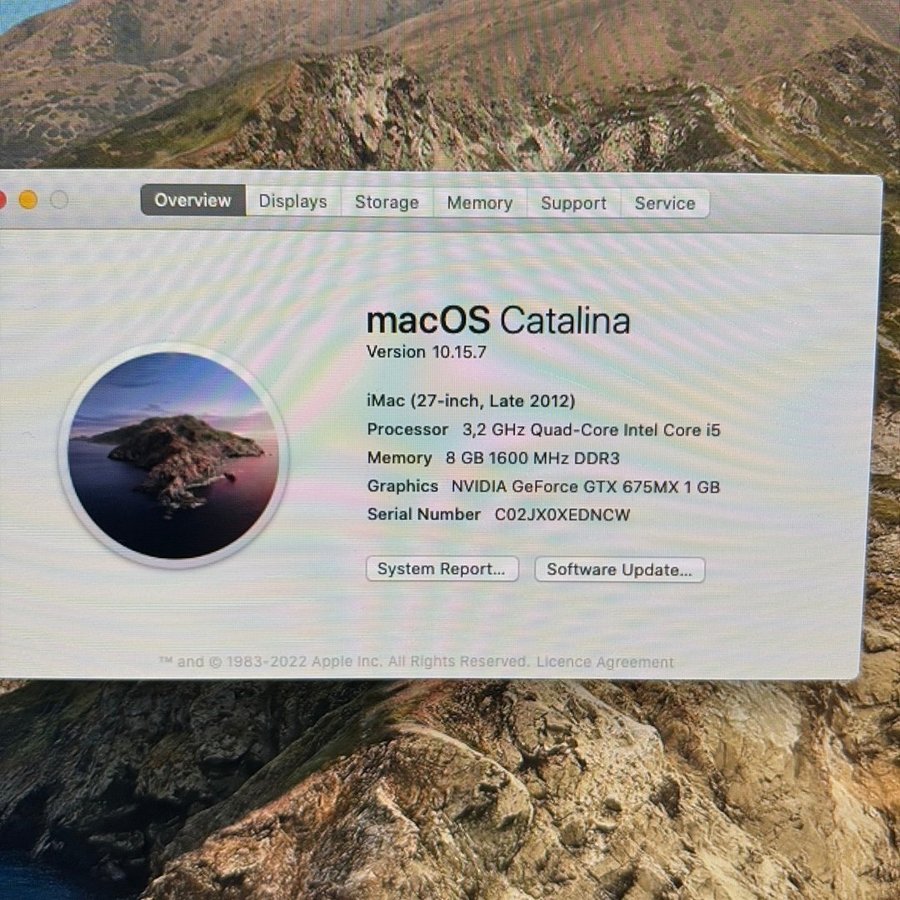Screen dimensions: 900x900
Task: Select the Storage tab
Action: [x=386, y=202]
